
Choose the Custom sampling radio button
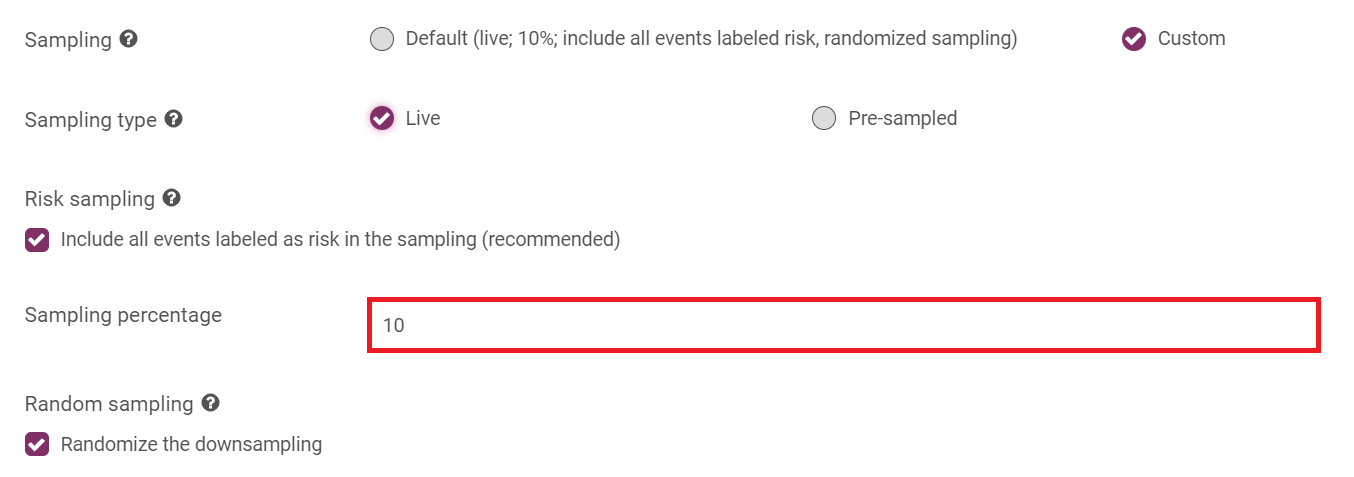point(1134,39)
